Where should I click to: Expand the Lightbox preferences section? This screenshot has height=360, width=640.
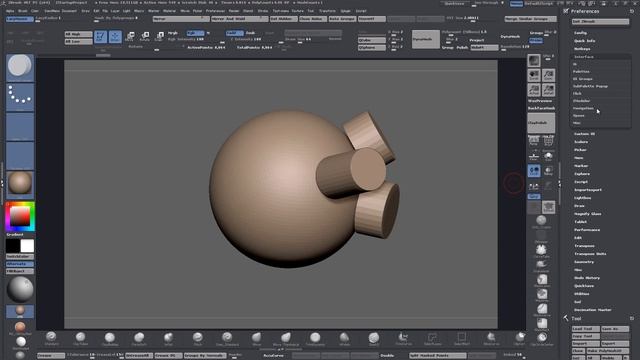tap(582, 198)
